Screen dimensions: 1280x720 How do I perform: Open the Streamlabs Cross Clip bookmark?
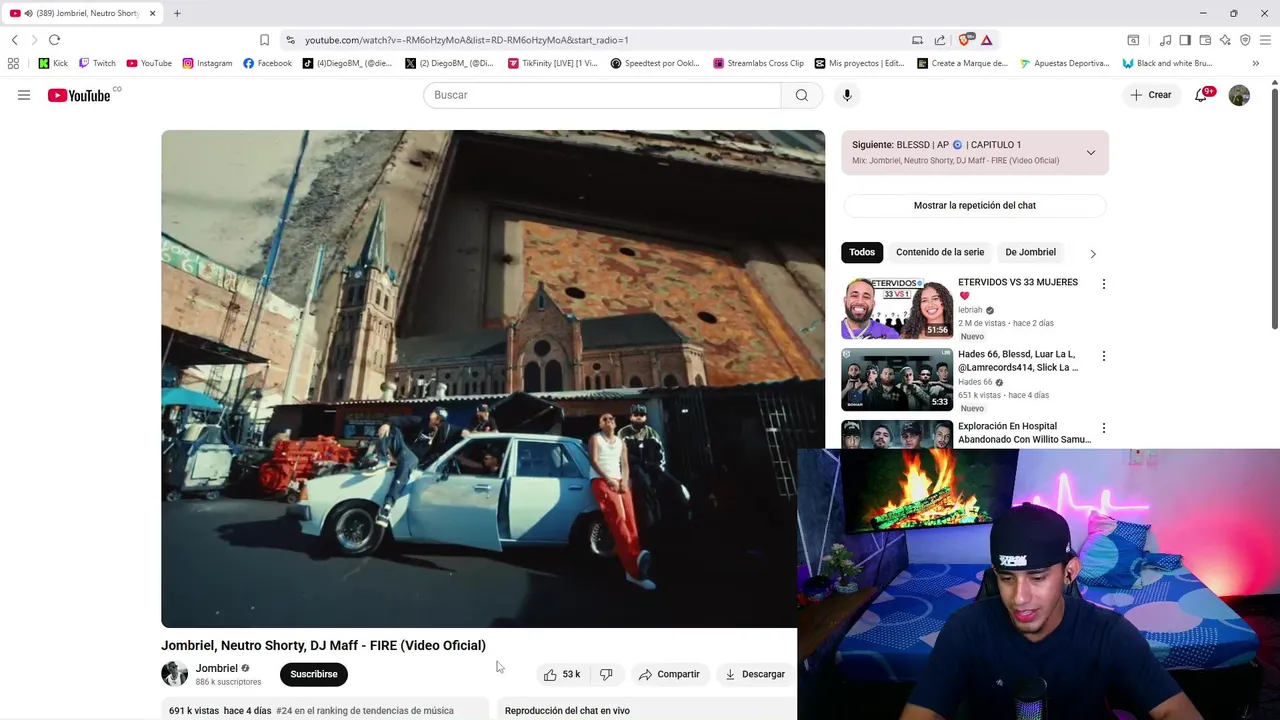[758, 63]
